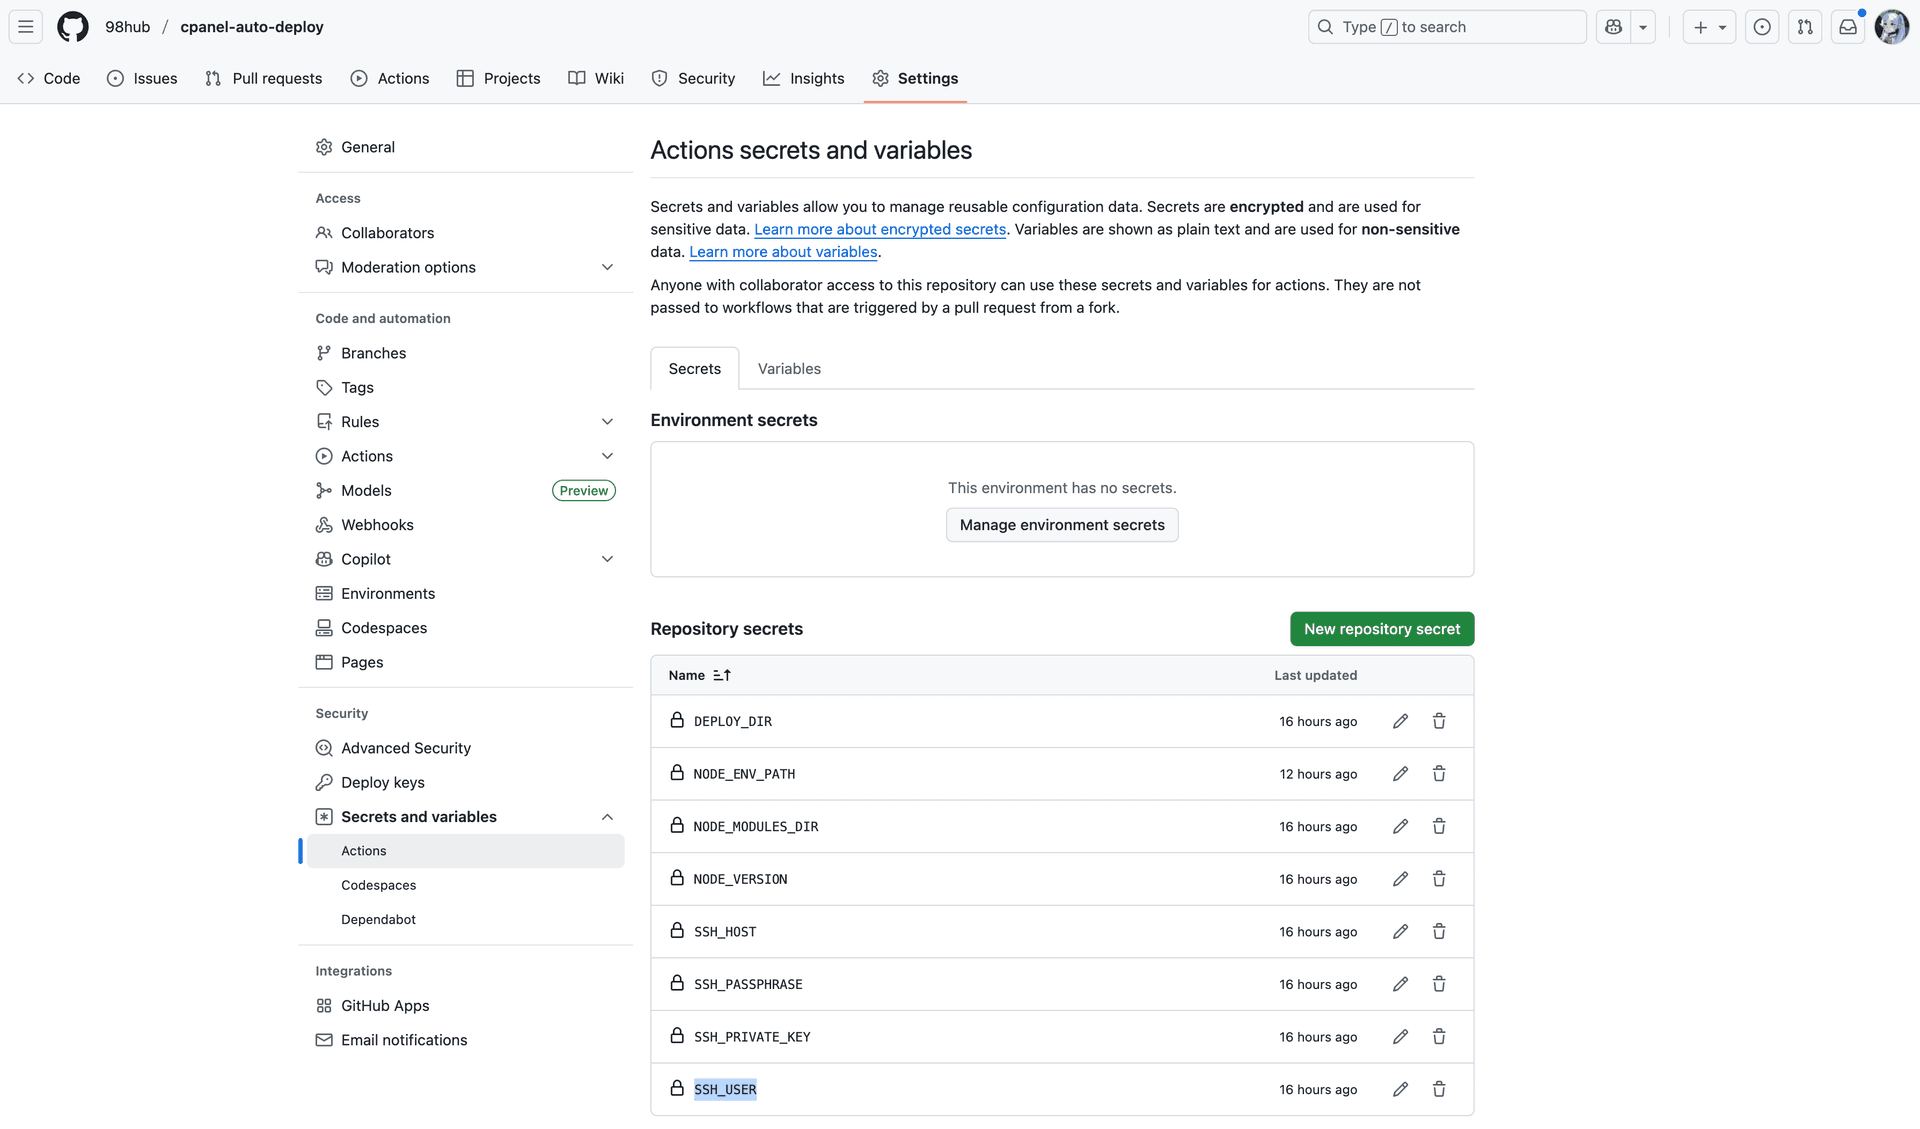Expand the Moderation options section
Viewport: 1920px width, 1129px height.
click(x=608, y=267)
